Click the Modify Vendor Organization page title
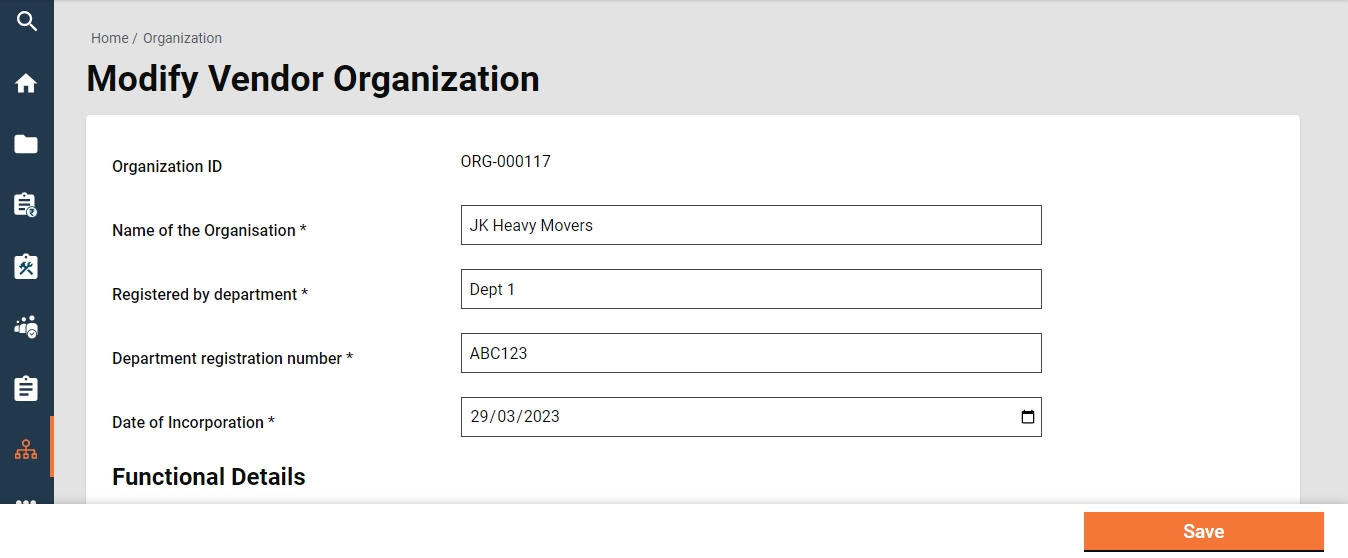The image size is (1348, 558). [313, 79]
